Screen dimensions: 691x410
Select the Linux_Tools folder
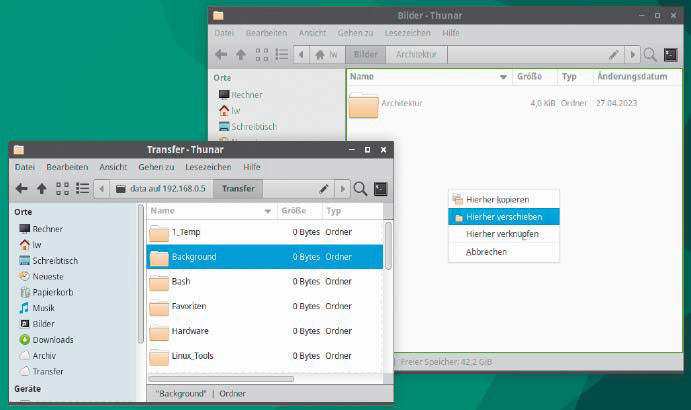pyautogui.click(x=264, y=356)
